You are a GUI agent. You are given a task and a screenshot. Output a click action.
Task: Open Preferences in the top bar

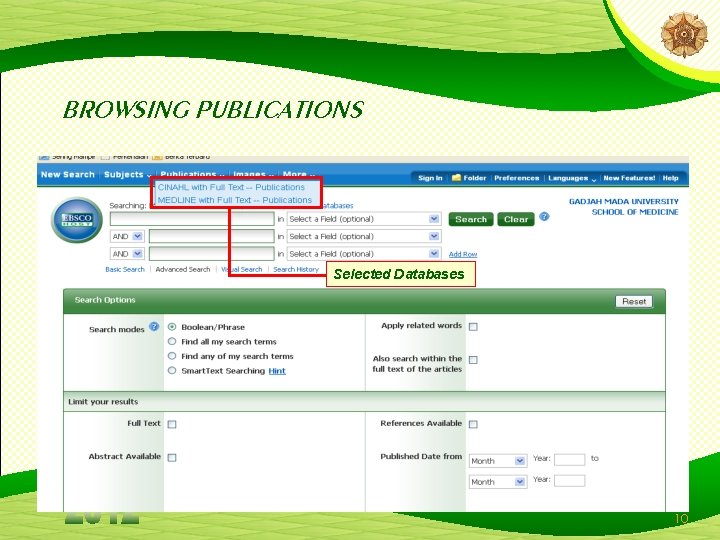point(517,178)
